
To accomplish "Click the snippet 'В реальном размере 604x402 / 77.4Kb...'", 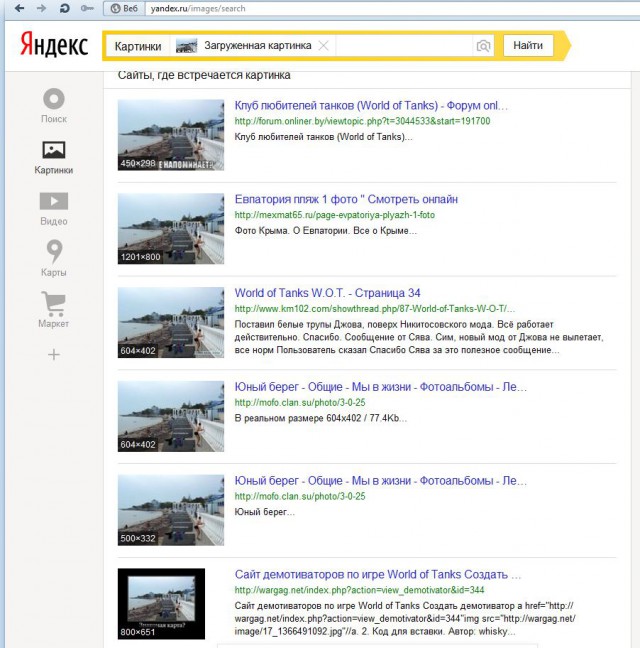I will (x=321, y=418).
